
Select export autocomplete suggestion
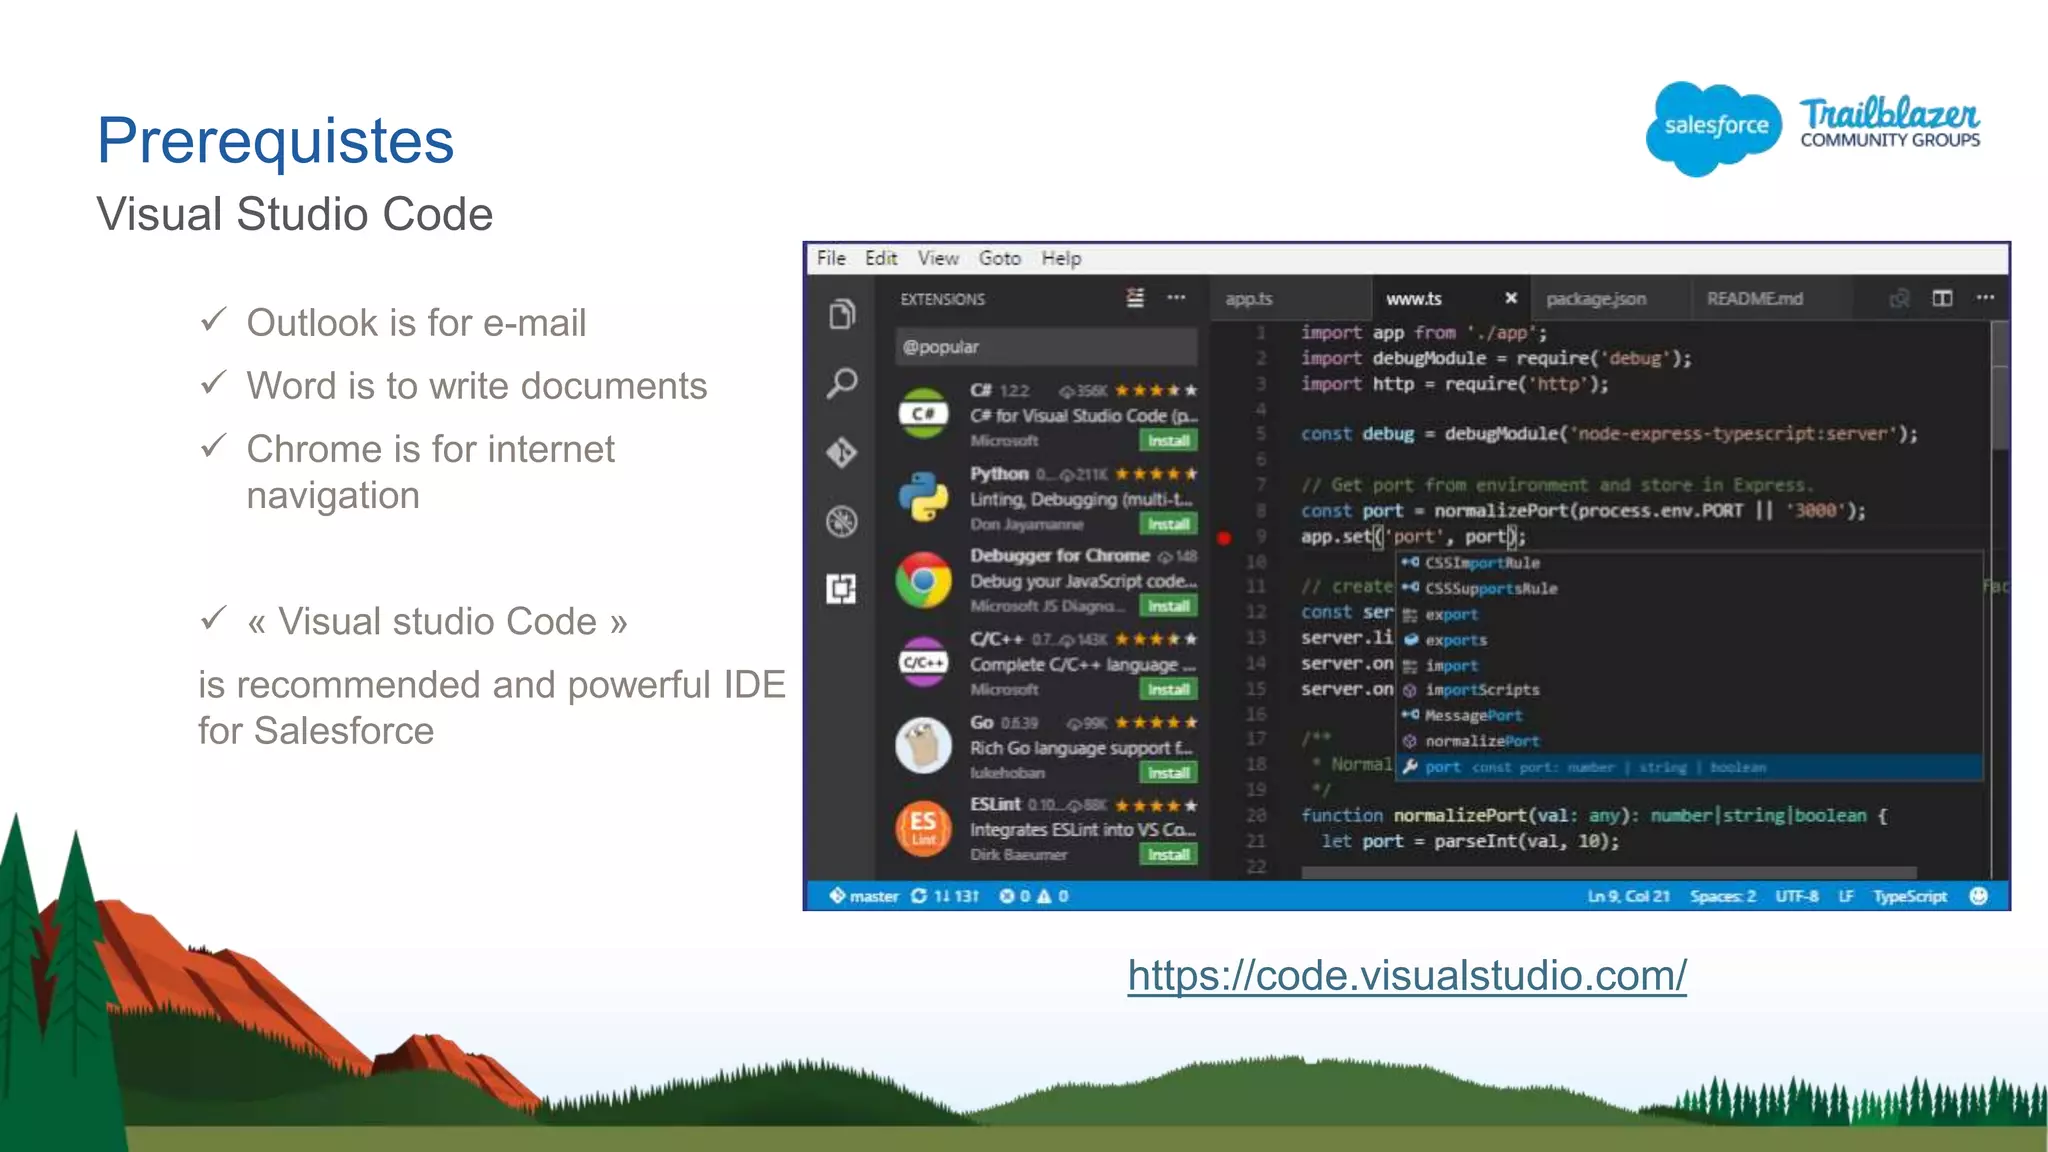click(1689, 614)
